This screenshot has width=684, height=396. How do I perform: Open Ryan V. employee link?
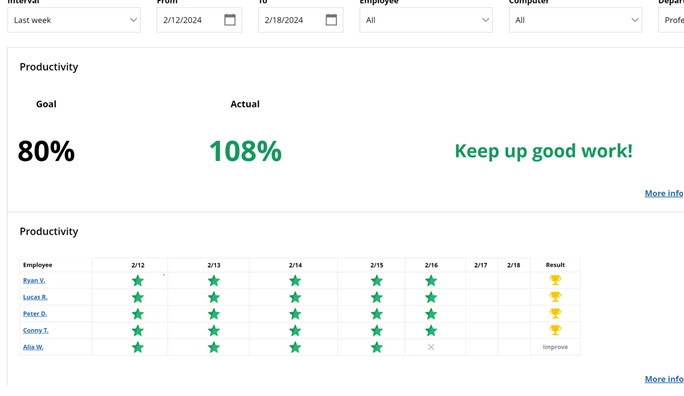pos(34,280)
